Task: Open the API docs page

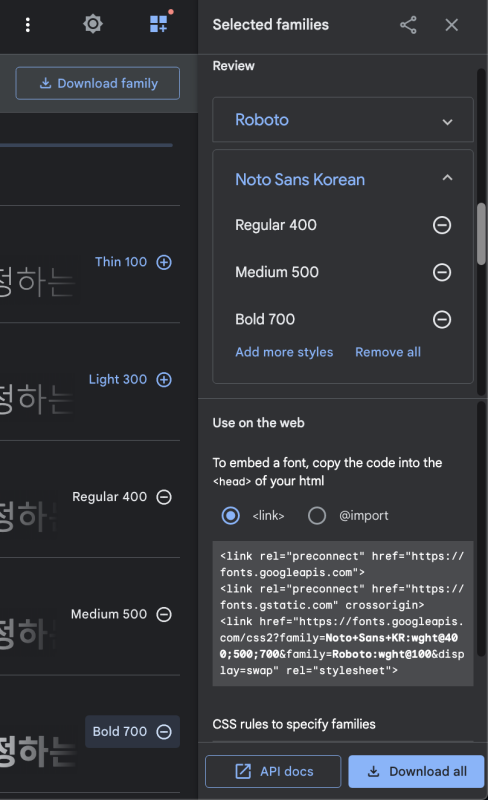Action: tap(273, 771)
